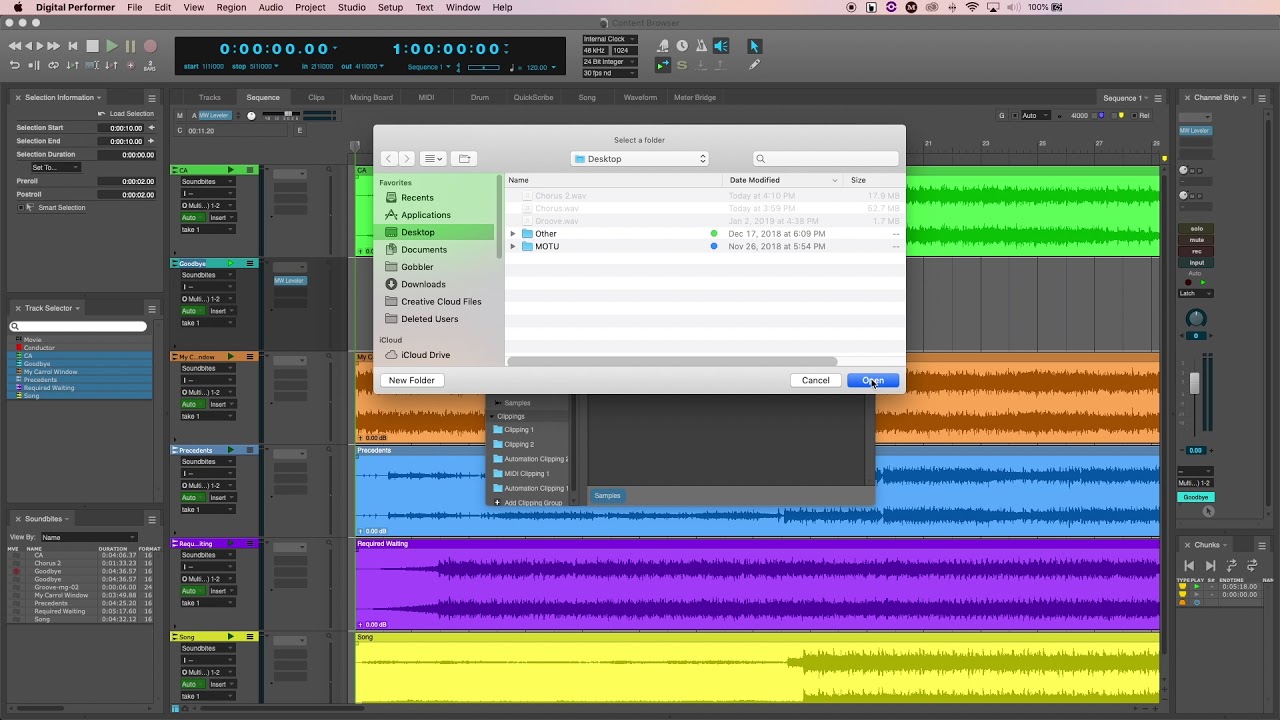
Task: Open the Project menu
Action: pyautogui.click(x=310, y=7)
